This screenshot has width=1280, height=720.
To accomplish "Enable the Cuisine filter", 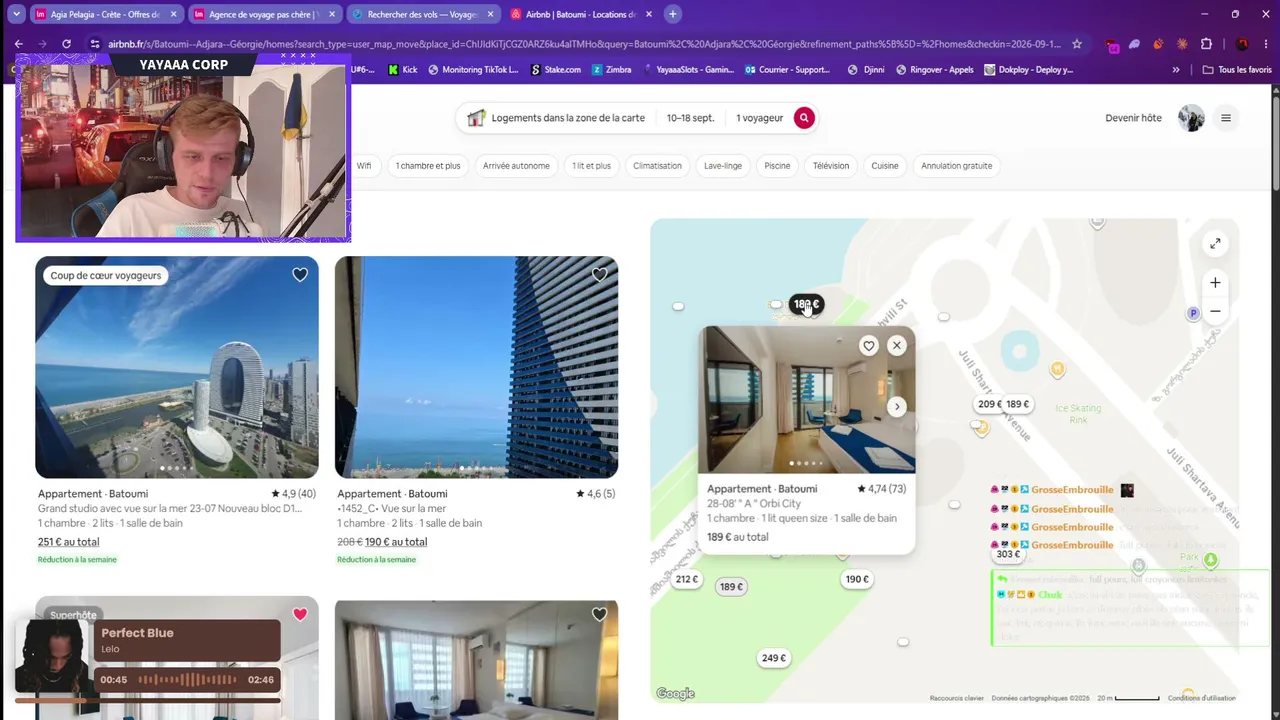I will click(x=885, y=166).
